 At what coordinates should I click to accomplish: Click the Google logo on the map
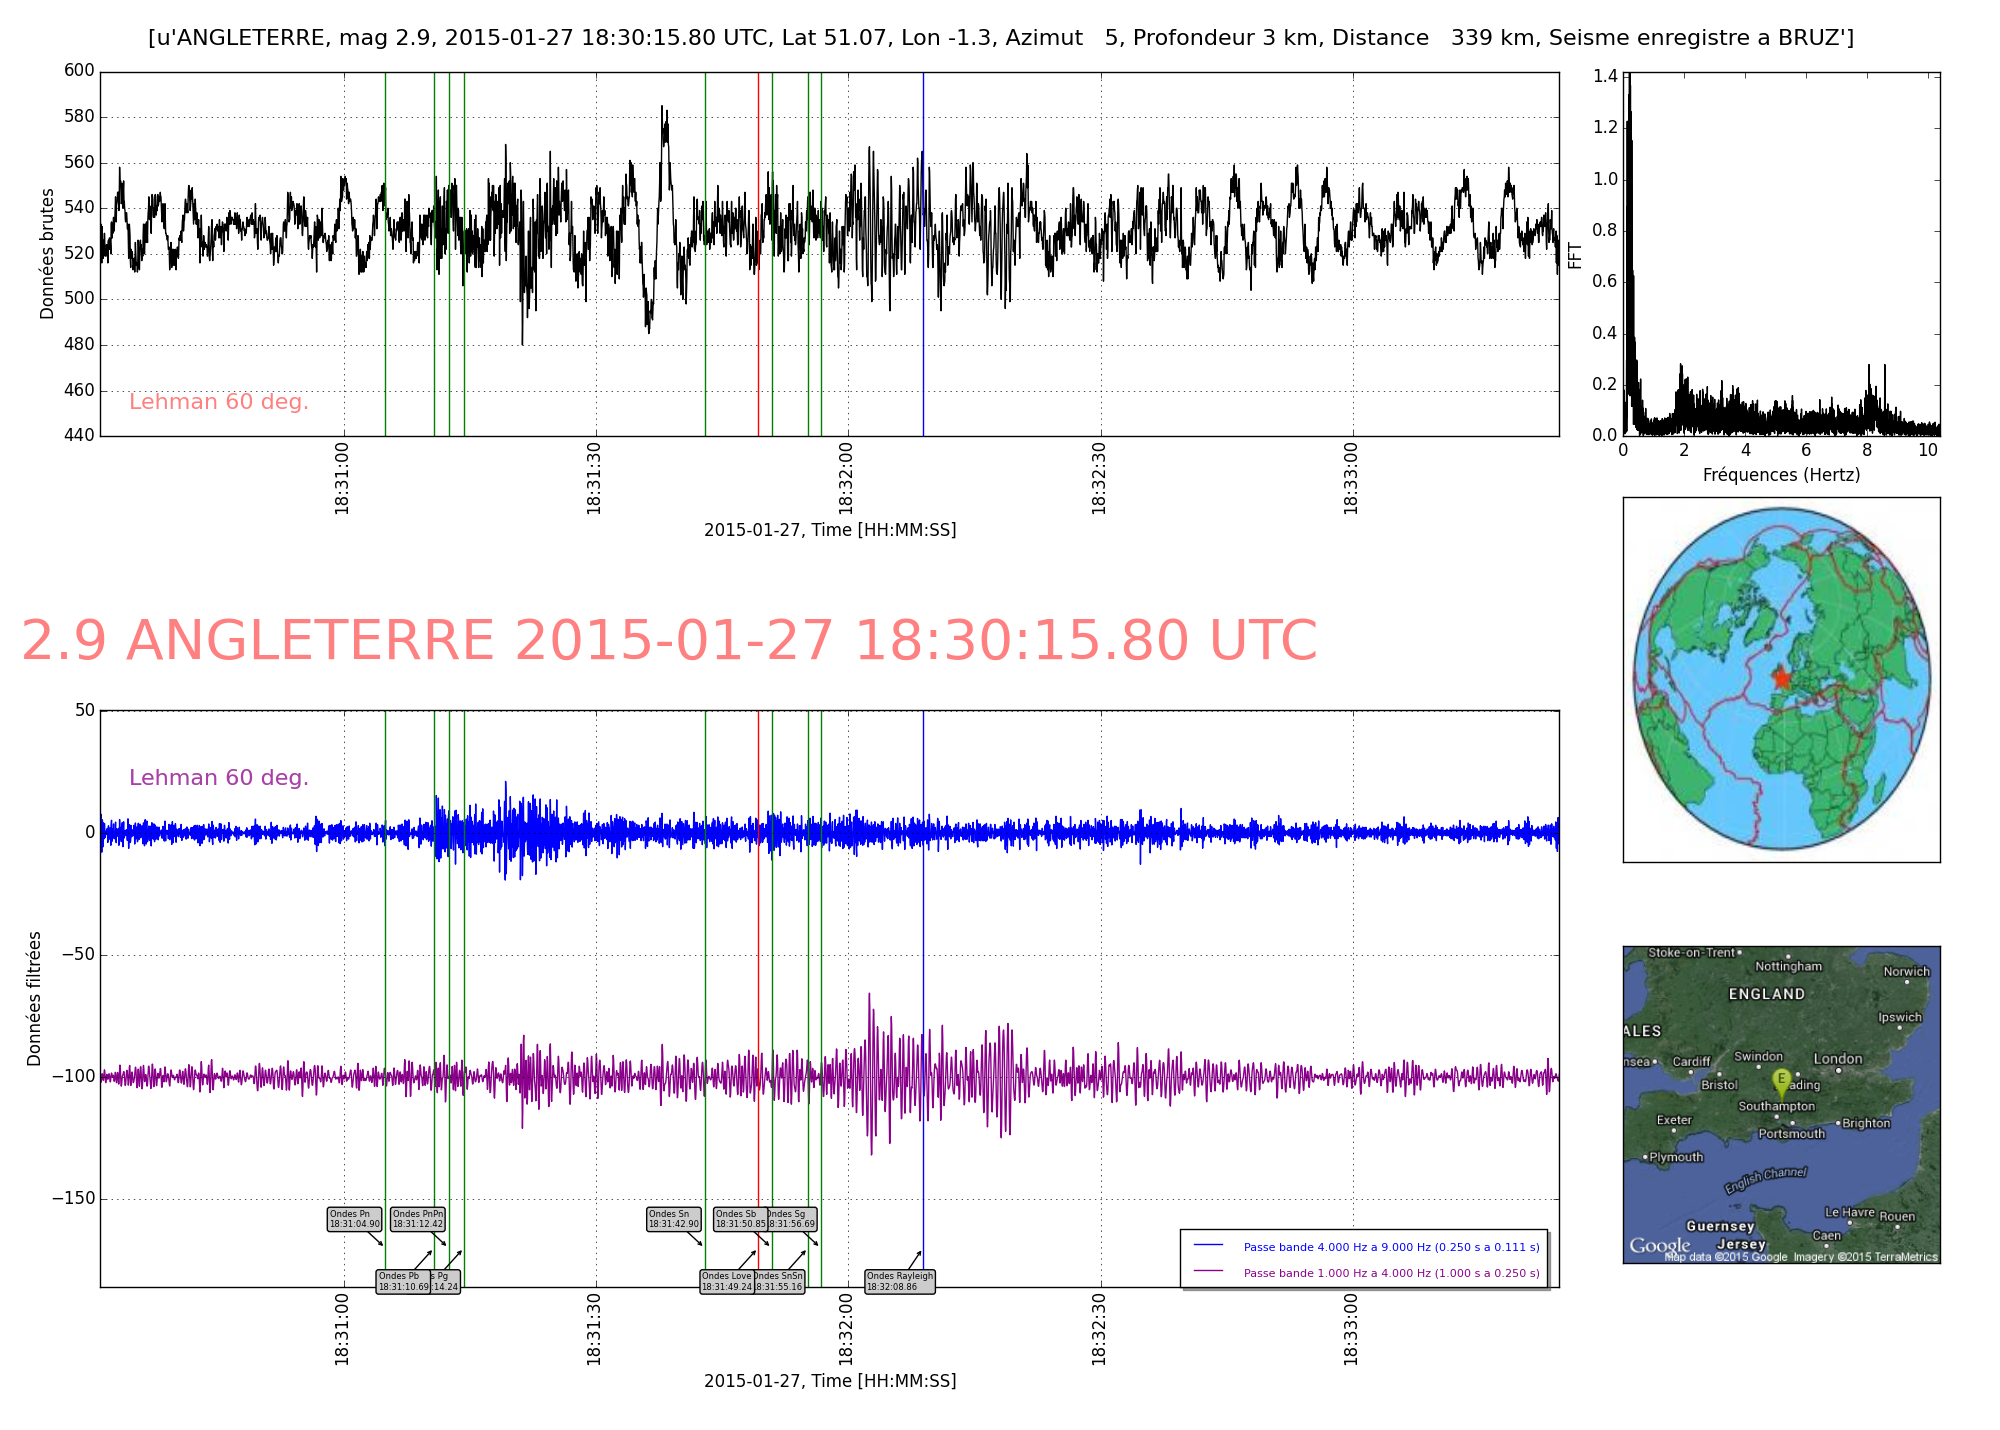[1659, 1246]
